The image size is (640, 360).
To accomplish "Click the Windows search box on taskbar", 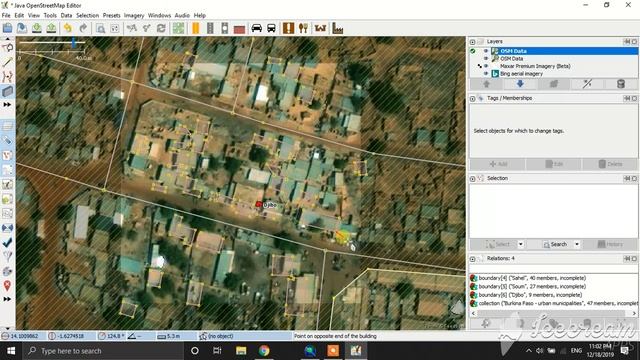I will [103, 351].
